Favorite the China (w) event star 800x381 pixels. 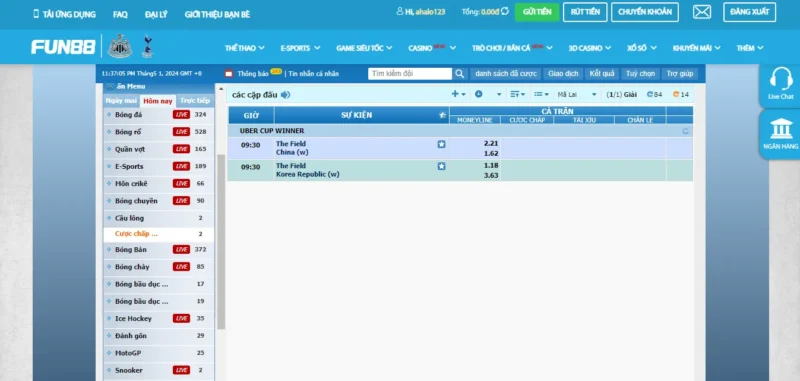441,144
